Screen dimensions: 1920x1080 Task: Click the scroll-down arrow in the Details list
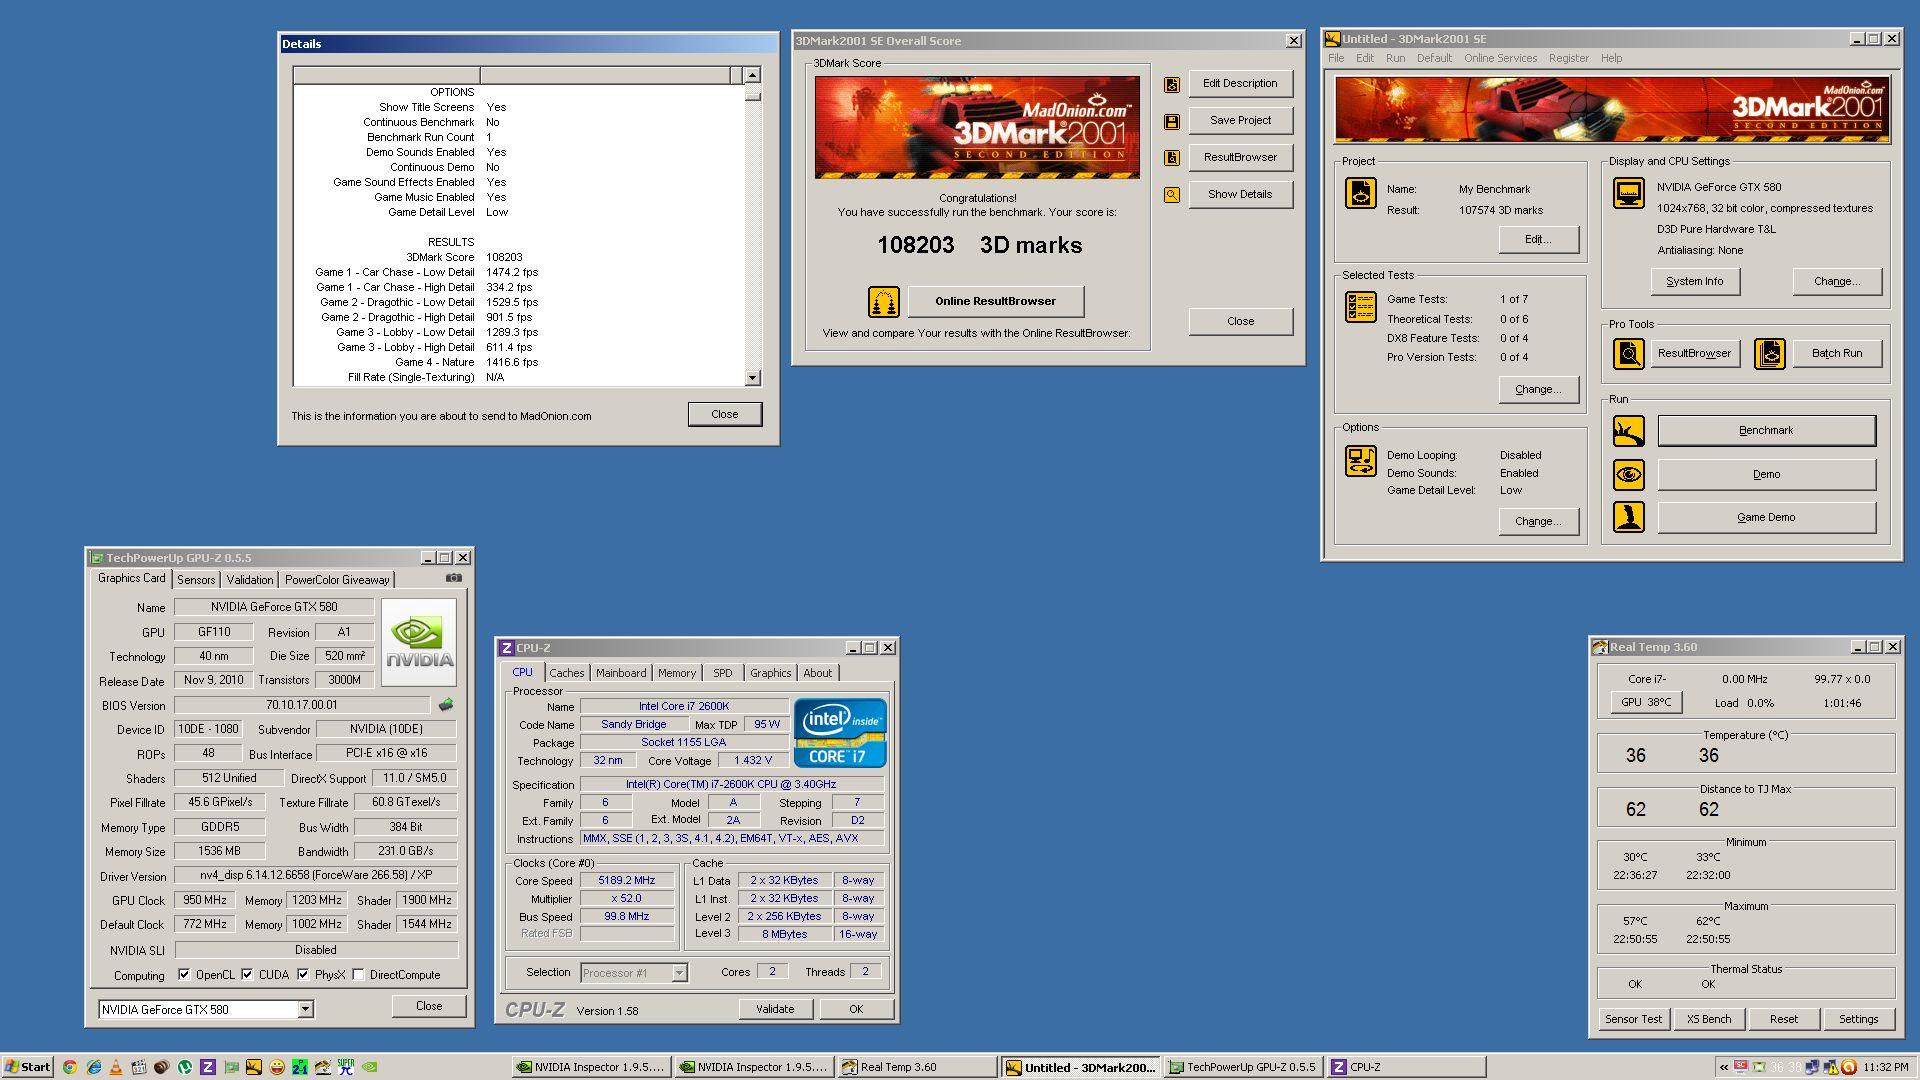point(752,378)
